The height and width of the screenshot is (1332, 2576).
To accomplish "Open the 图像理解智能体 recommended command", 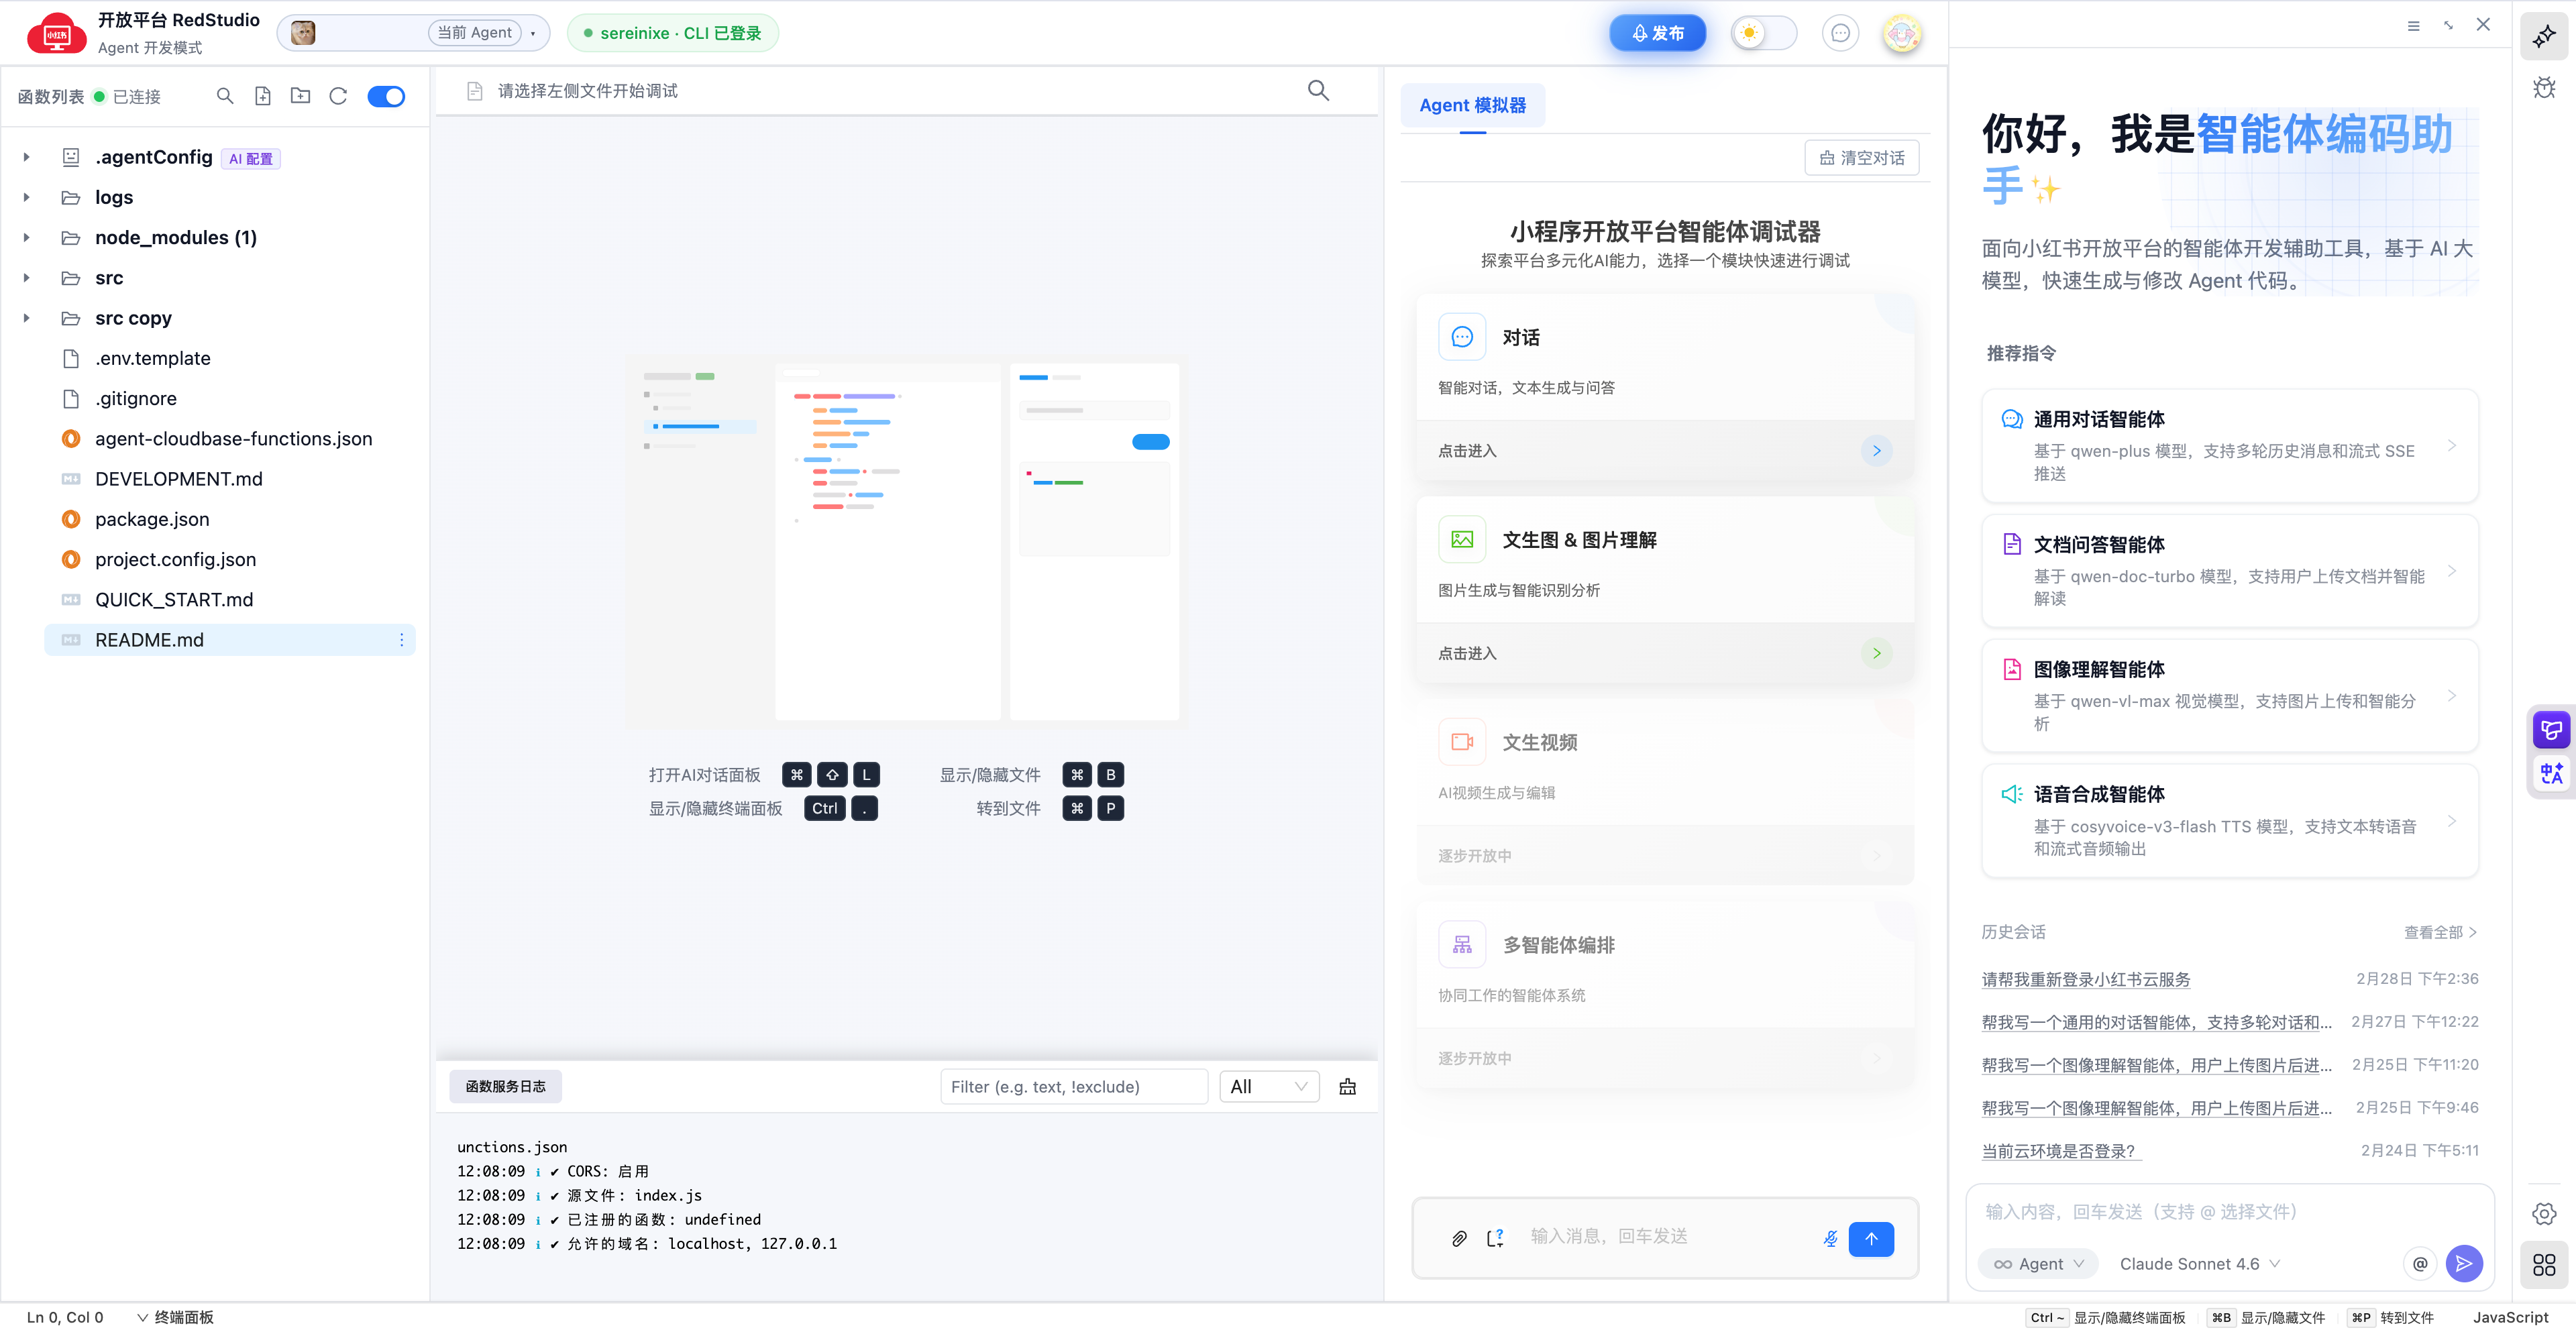I will point(2229,696).
